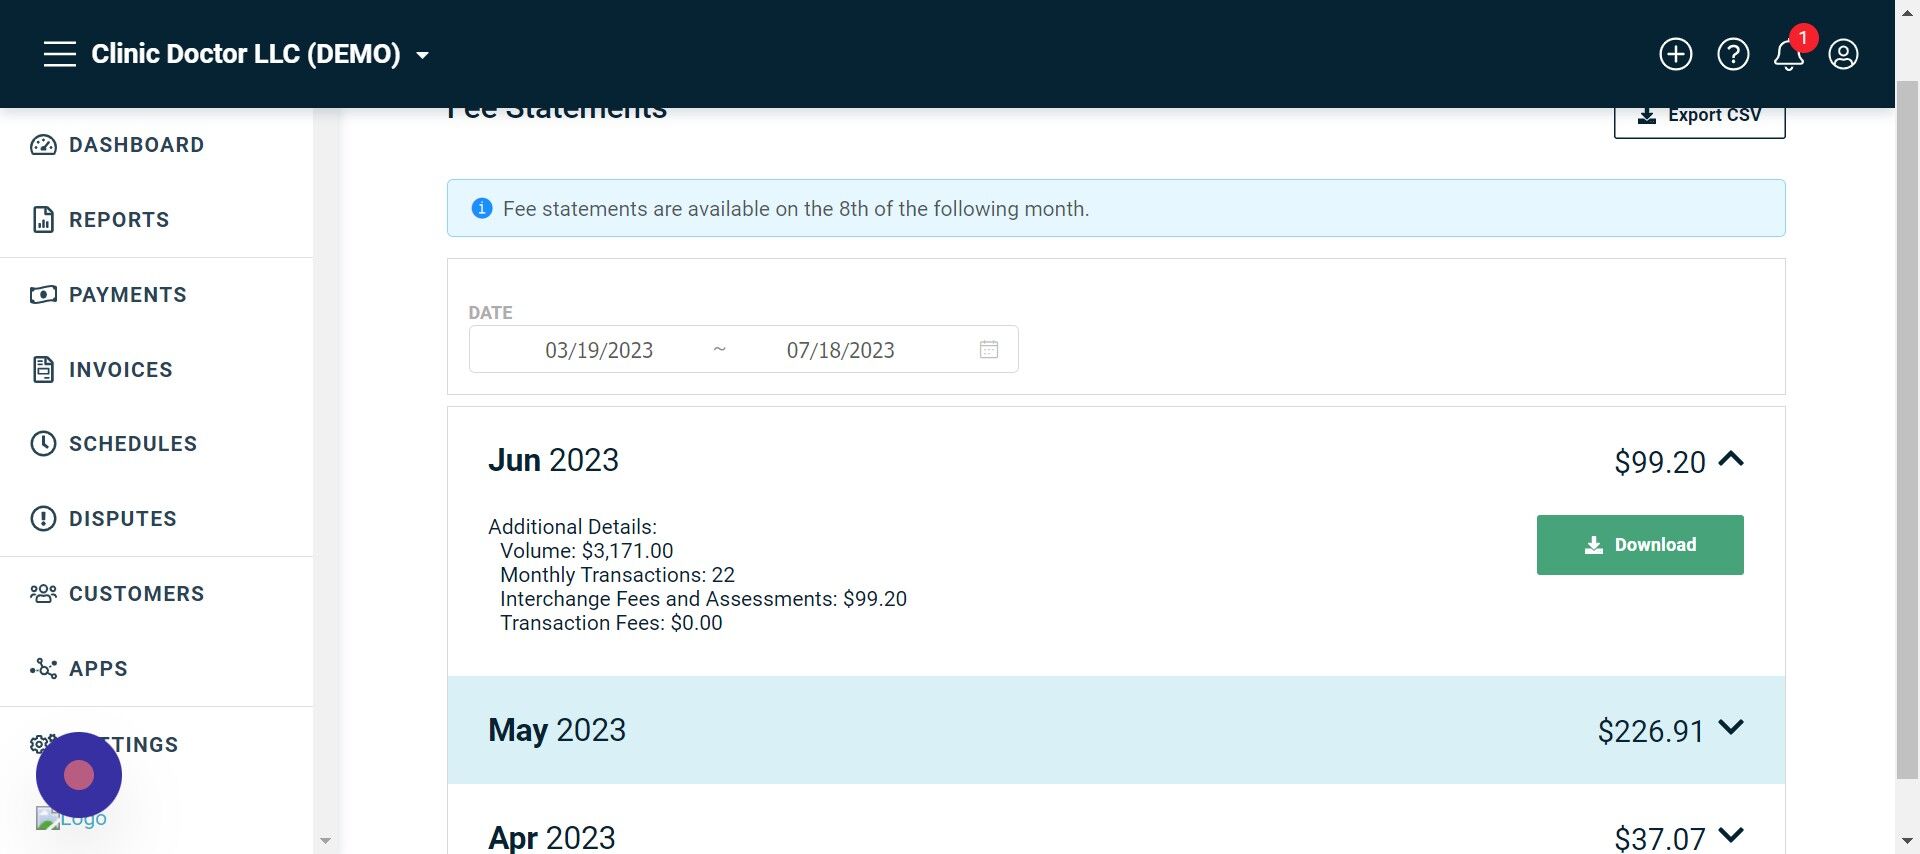Click the sidebar scroll down arrow
This screenshot has height=854, width=1920.
click(325, 842)
